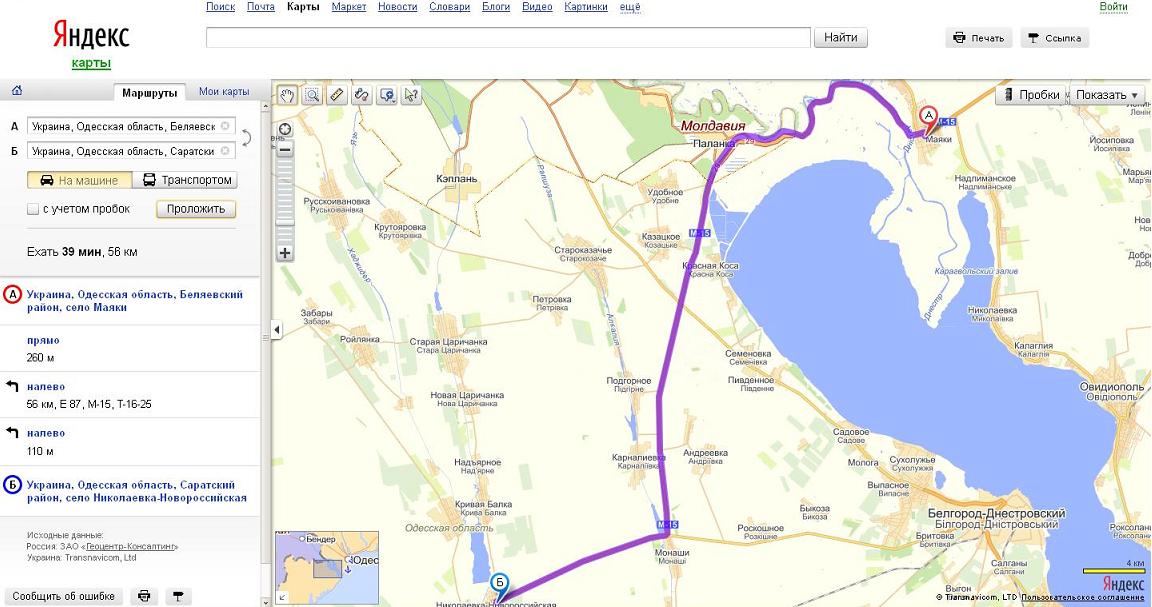Viewport: 1152px width, 607px height.
Task: Zoom in with the plus button
Action: coord(285,253)
